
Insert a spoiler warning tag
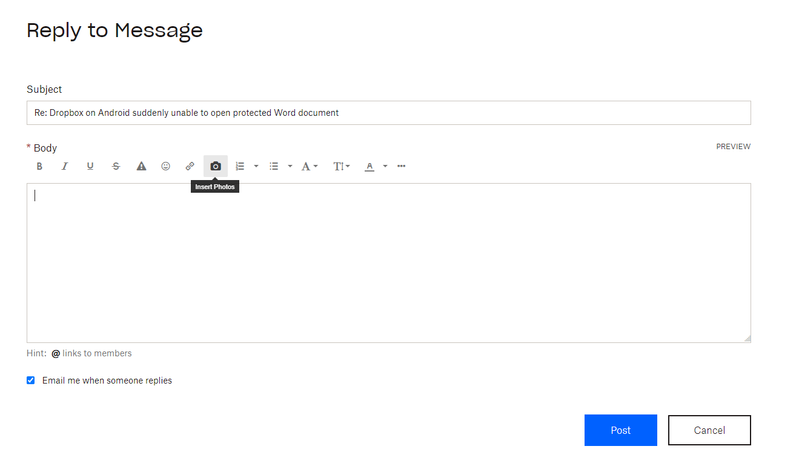(x=141, y=166)
